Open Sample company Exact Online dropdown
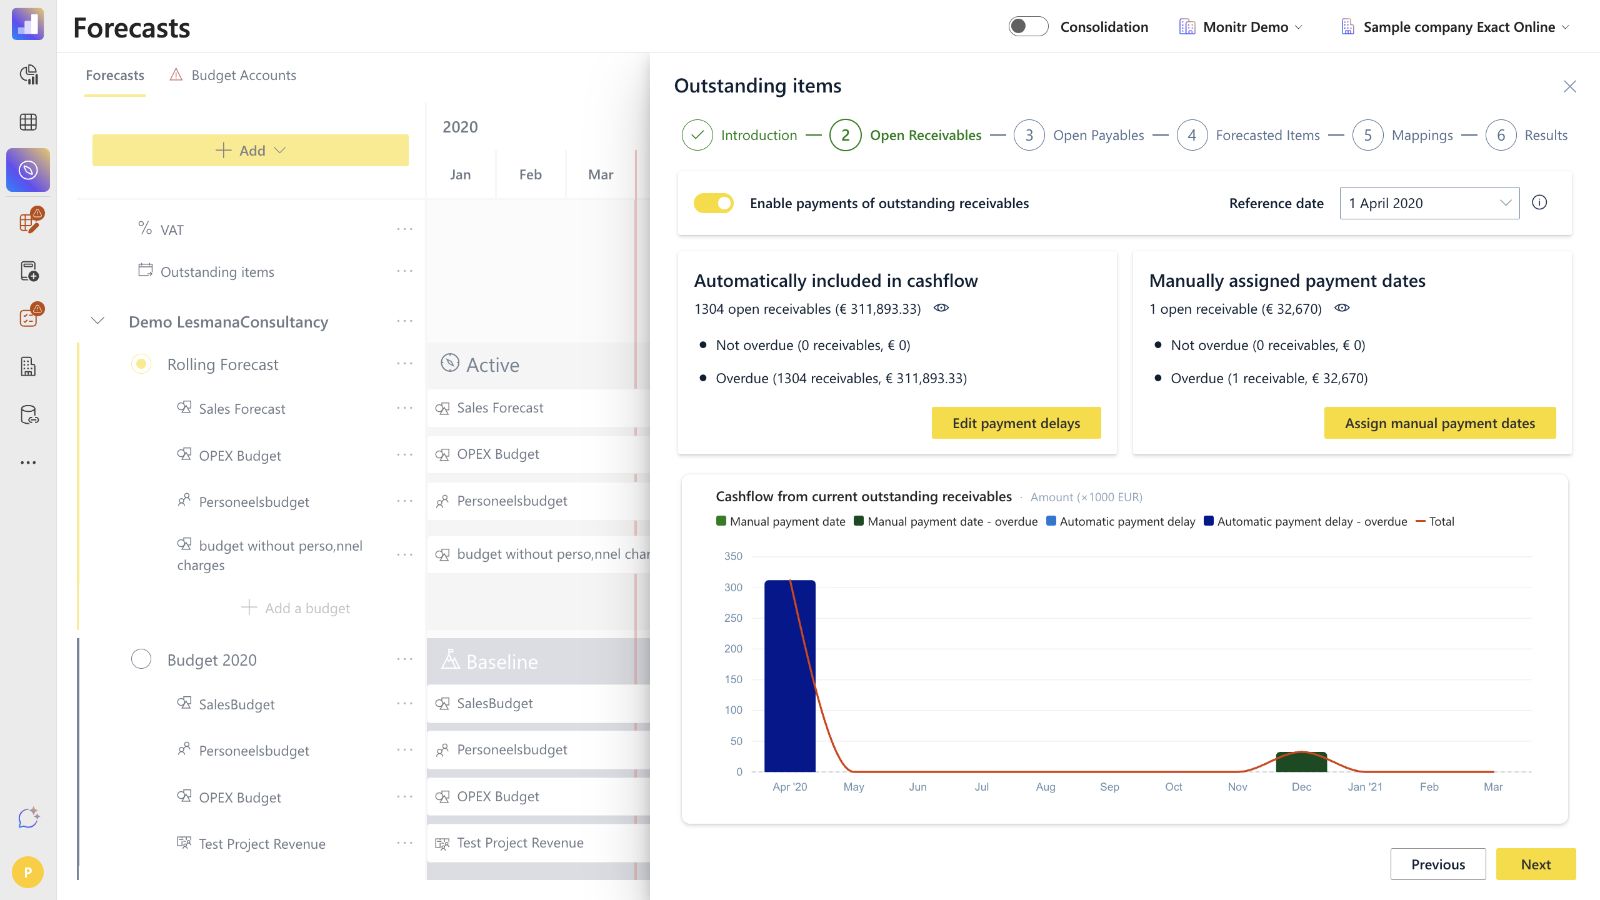Screen dimensions: 1600x900 point(1455,27)
